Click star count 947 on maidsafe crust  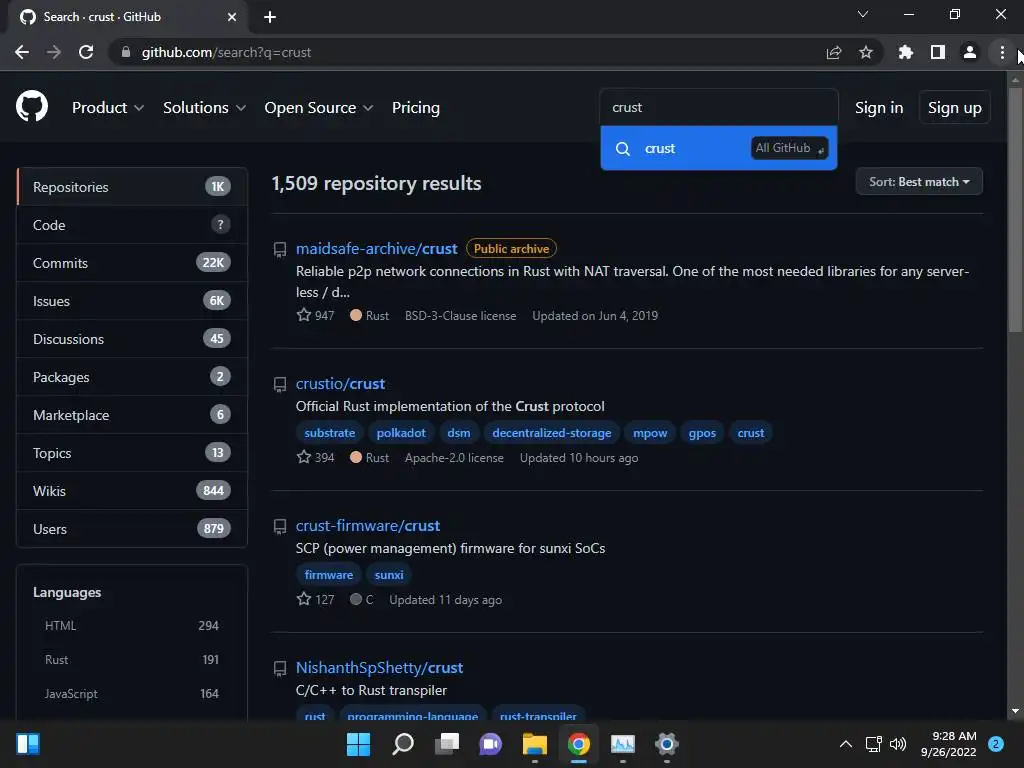[315, 315]
